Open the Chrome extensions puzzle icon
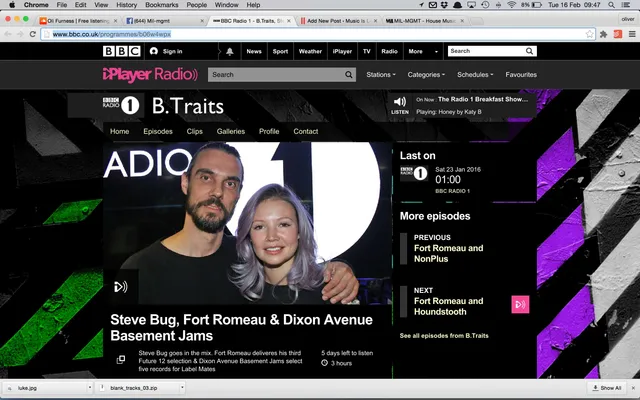Screen dimensions: 640x400 [603, 34]
